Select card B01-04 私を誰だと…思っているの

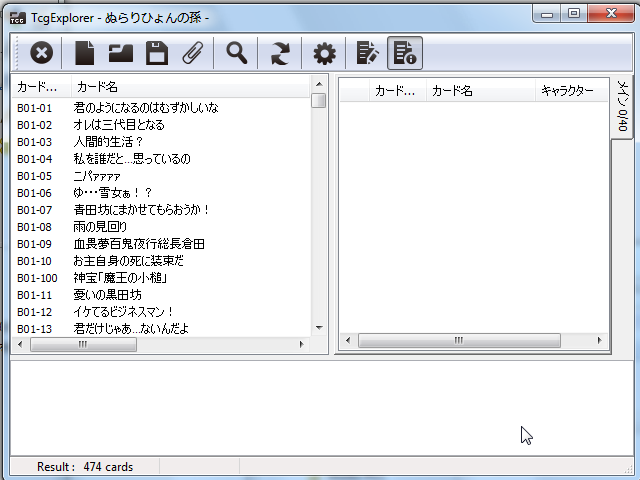[161, 159]
